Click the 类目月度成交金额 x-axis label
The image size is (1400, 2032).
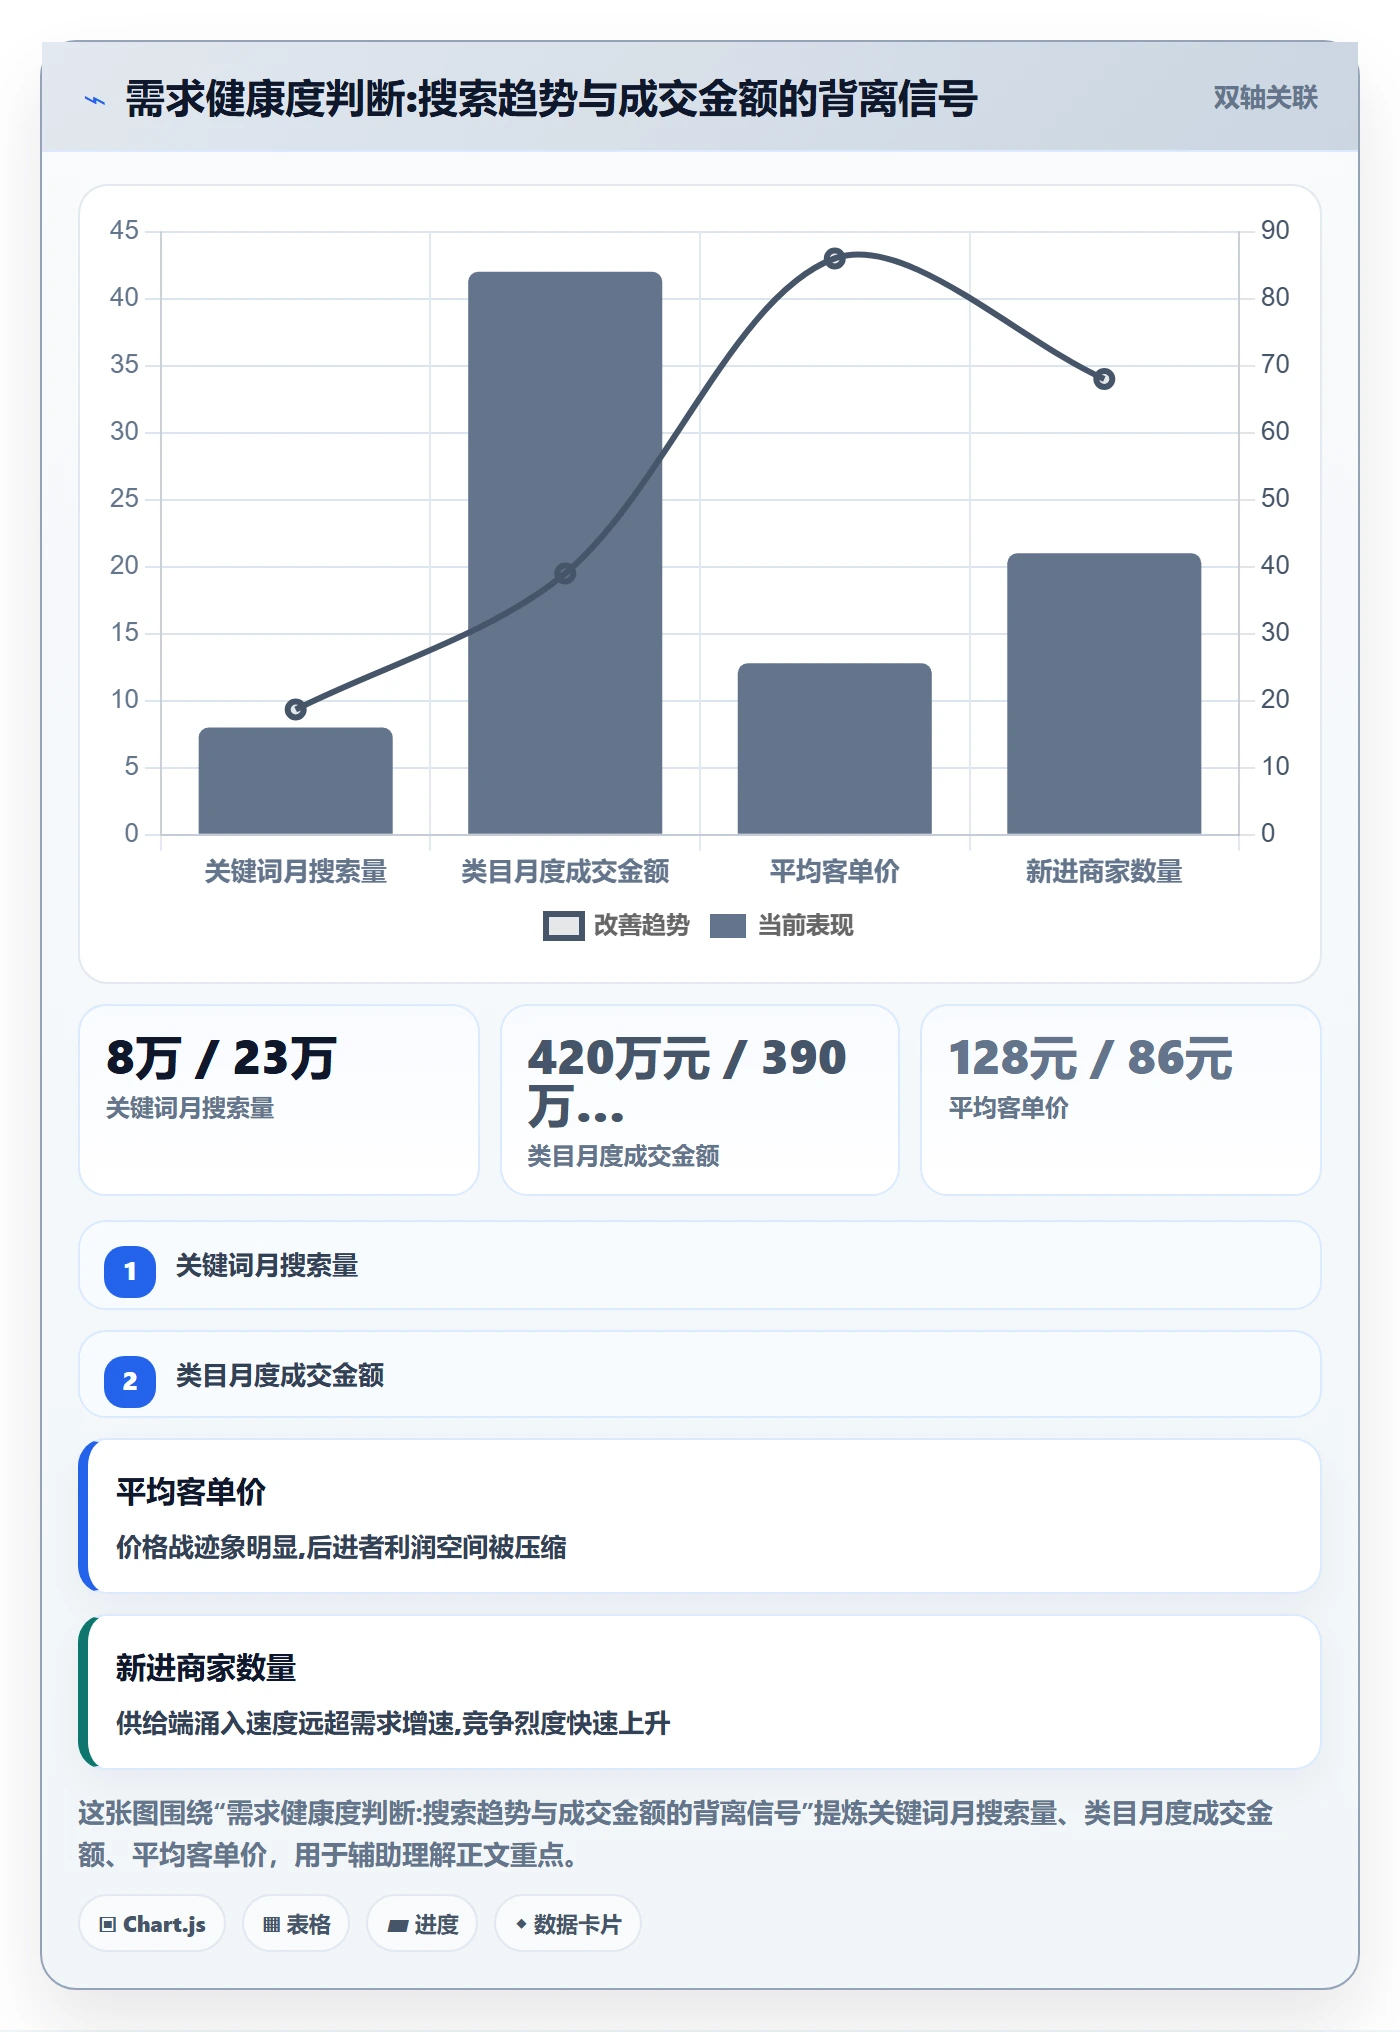pyautogui.click(x=565, y=872)
